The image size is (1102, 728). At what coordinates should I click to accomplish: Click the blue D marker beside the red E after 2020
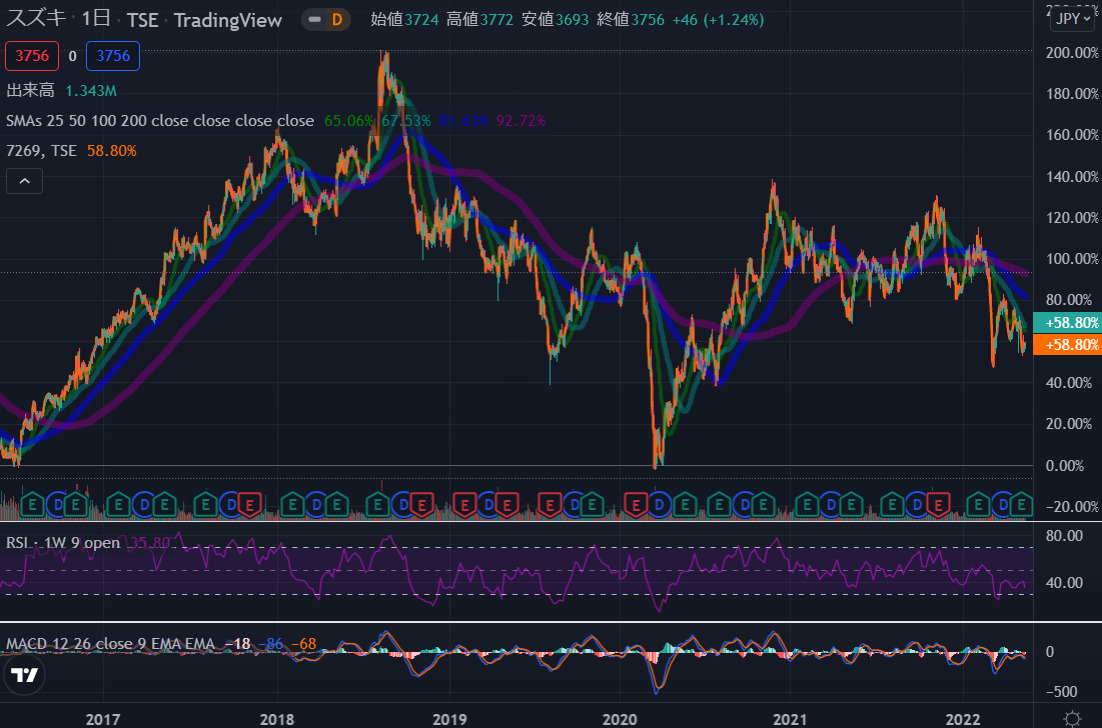(x=659, y=505)
